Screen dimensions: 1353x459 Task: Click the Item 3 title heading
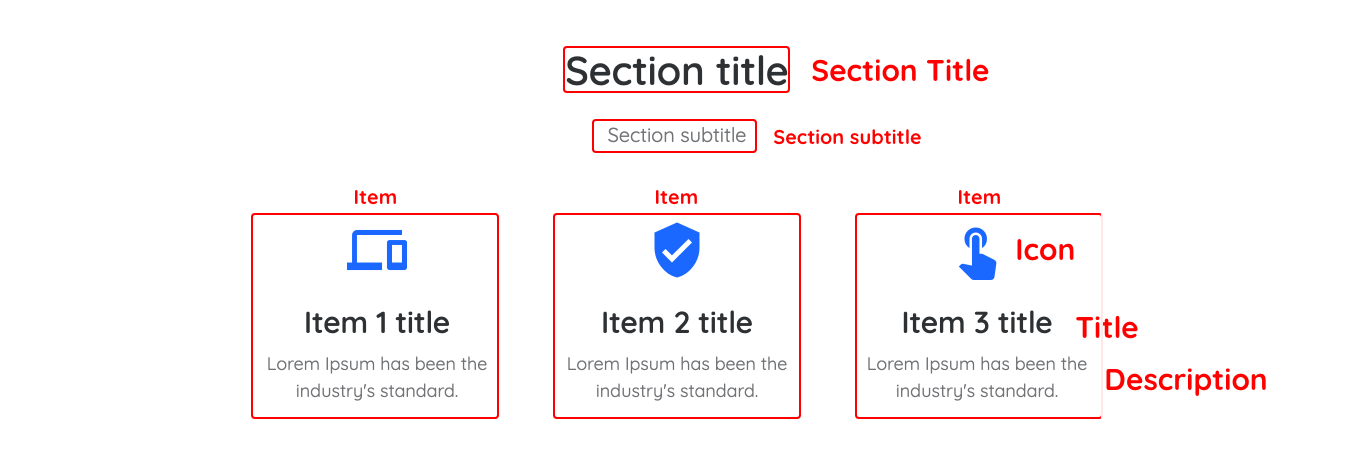point(977,323)
